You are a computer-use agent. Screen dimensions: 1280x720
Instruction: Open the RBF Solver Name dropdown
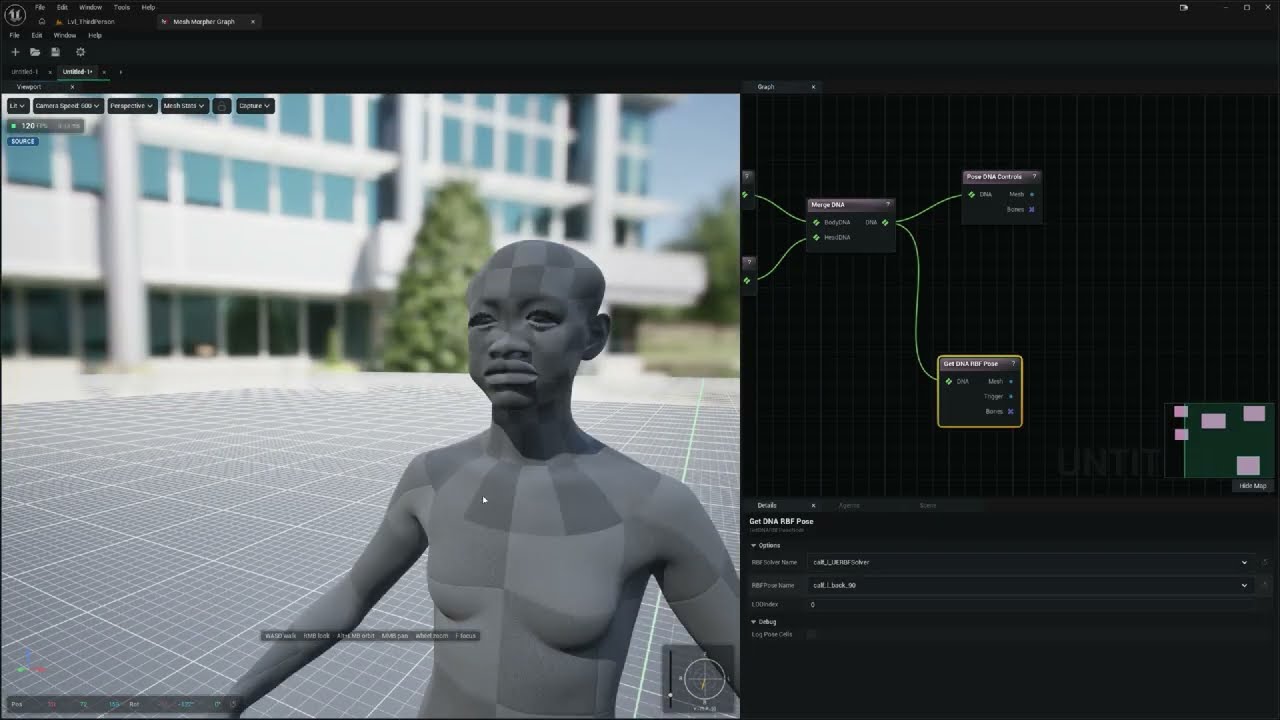[x=1029, y=562]
